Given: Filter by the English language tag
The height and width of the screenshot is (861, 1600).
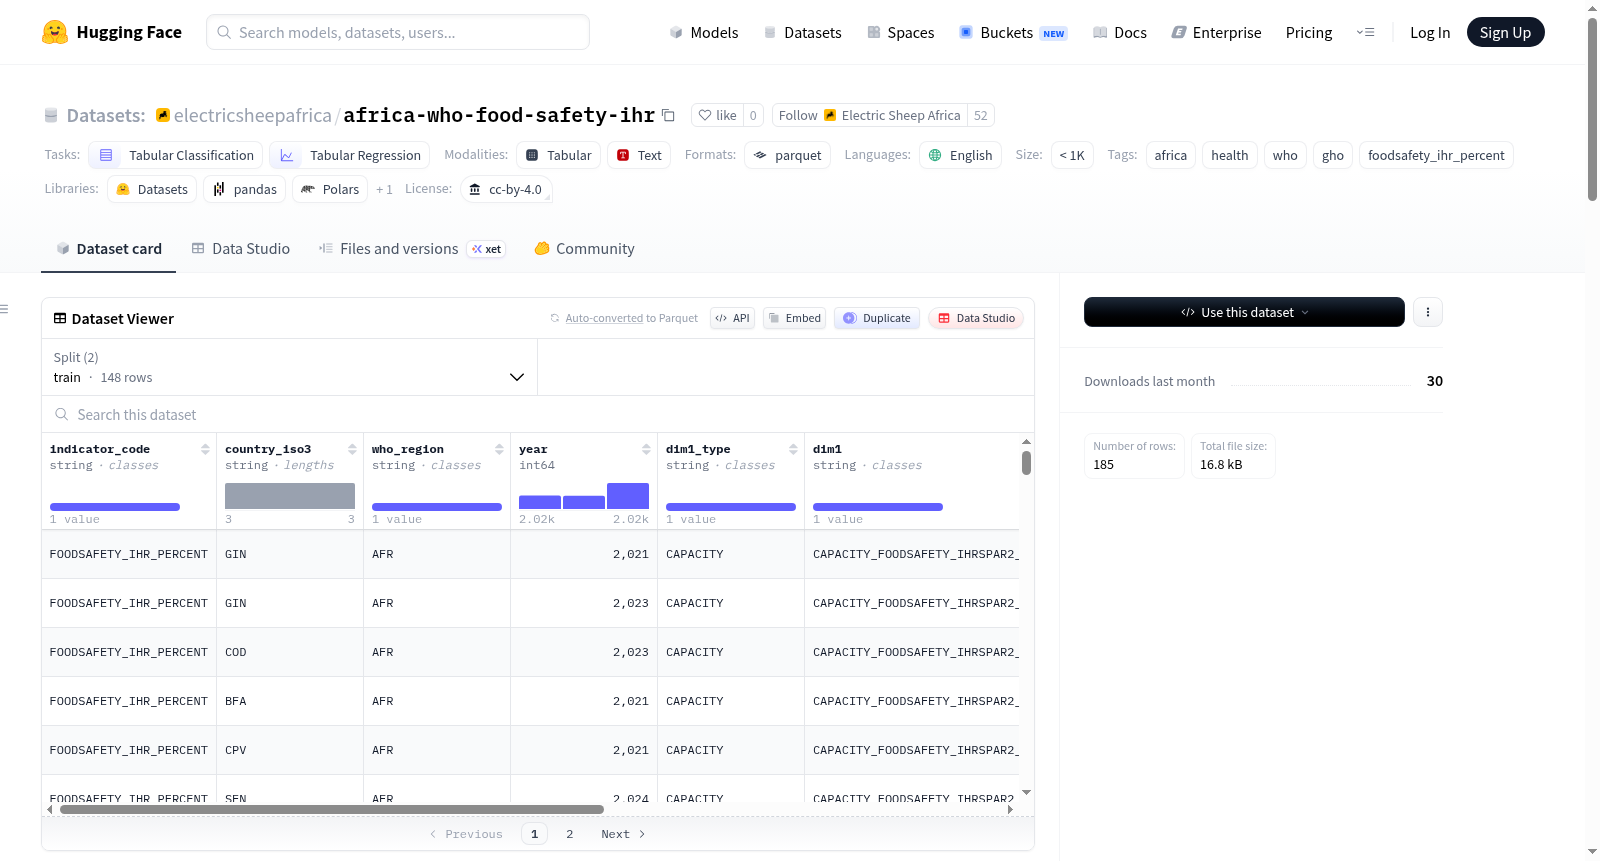Looking at the screenshot, I should coord(960,155).
